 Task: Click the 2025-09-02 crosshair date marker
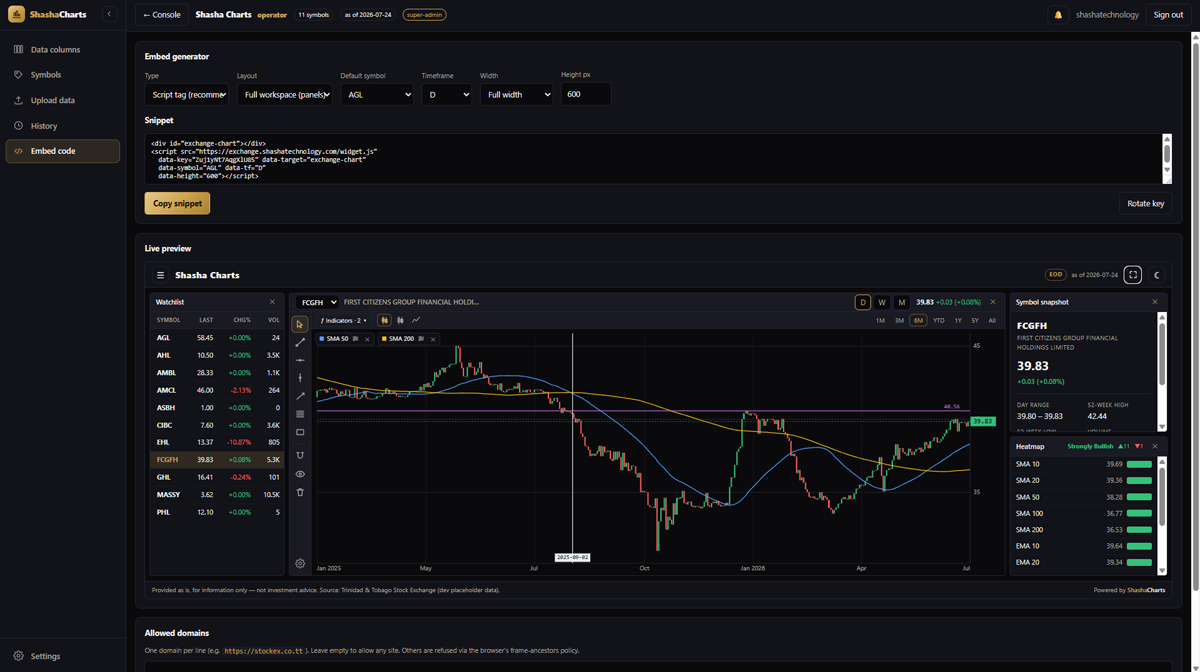click(572, 557)
